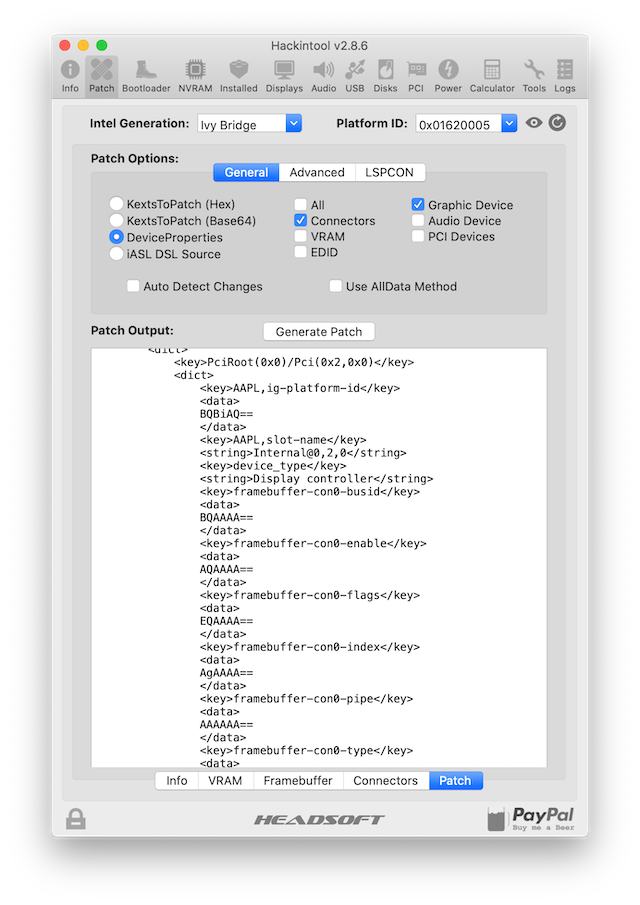Click the EQAAAA== data value
The width and height of the screenshot is (640, 905).
226,621
